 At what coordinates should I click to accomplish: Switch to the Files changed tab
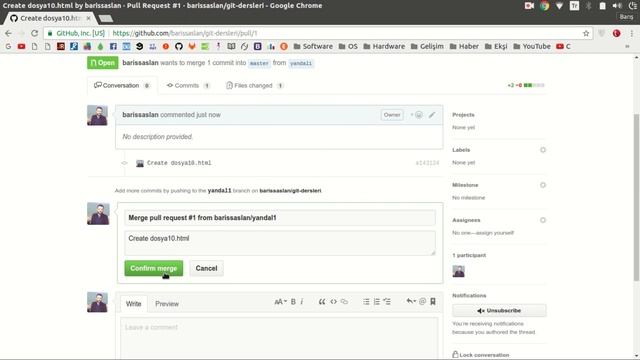click(254, 85)
